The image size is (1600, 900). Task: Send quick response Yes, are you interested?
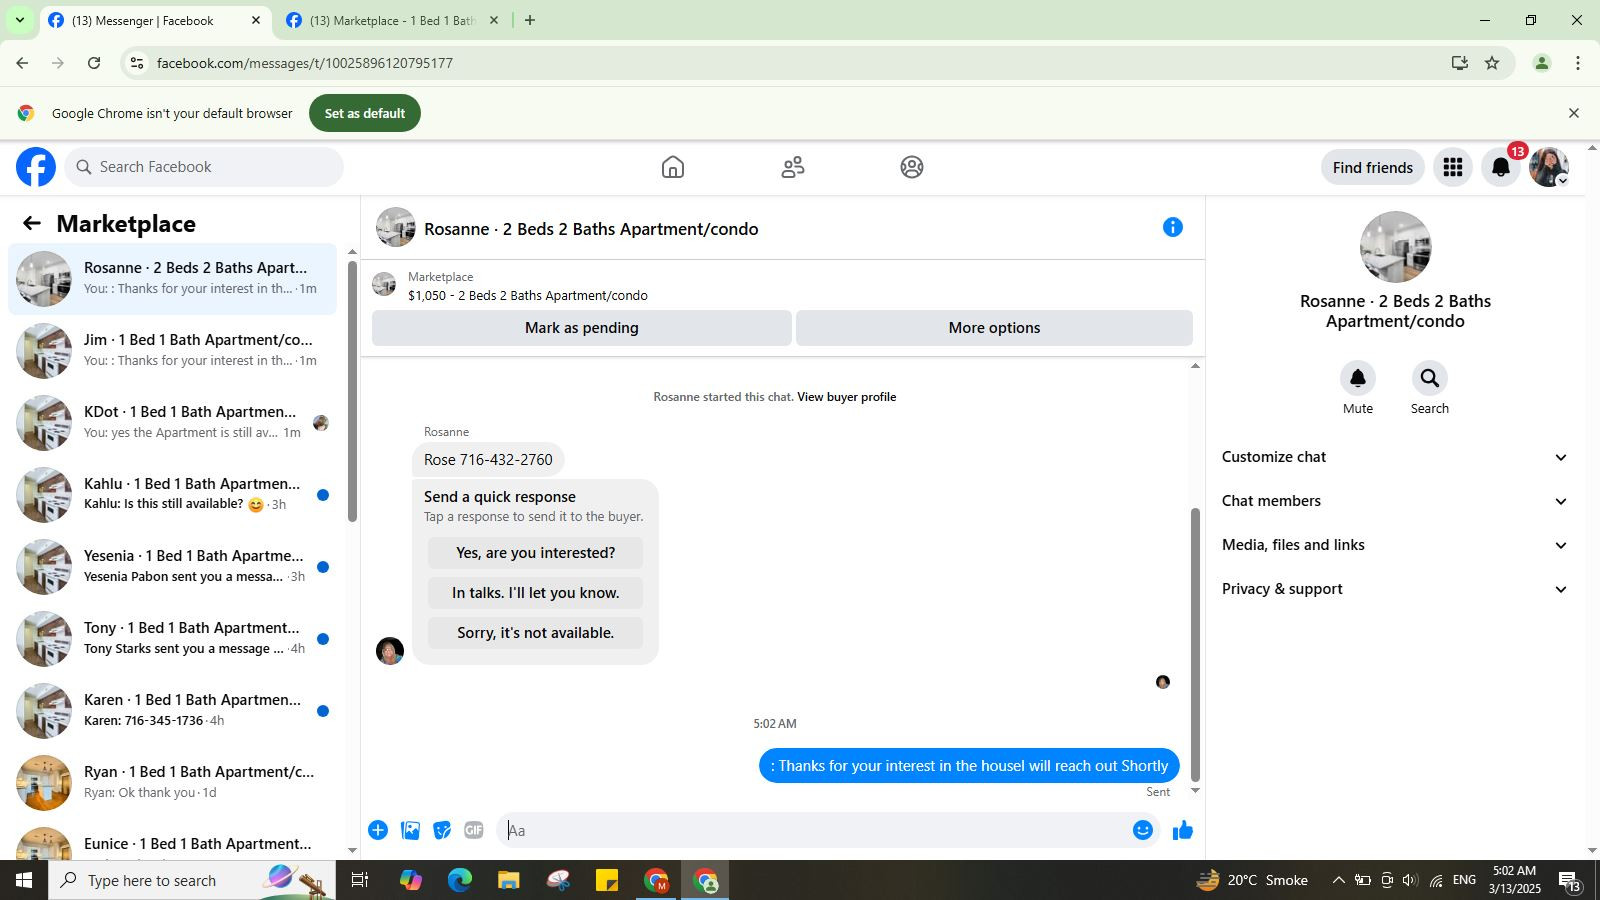tap(535, 553)
